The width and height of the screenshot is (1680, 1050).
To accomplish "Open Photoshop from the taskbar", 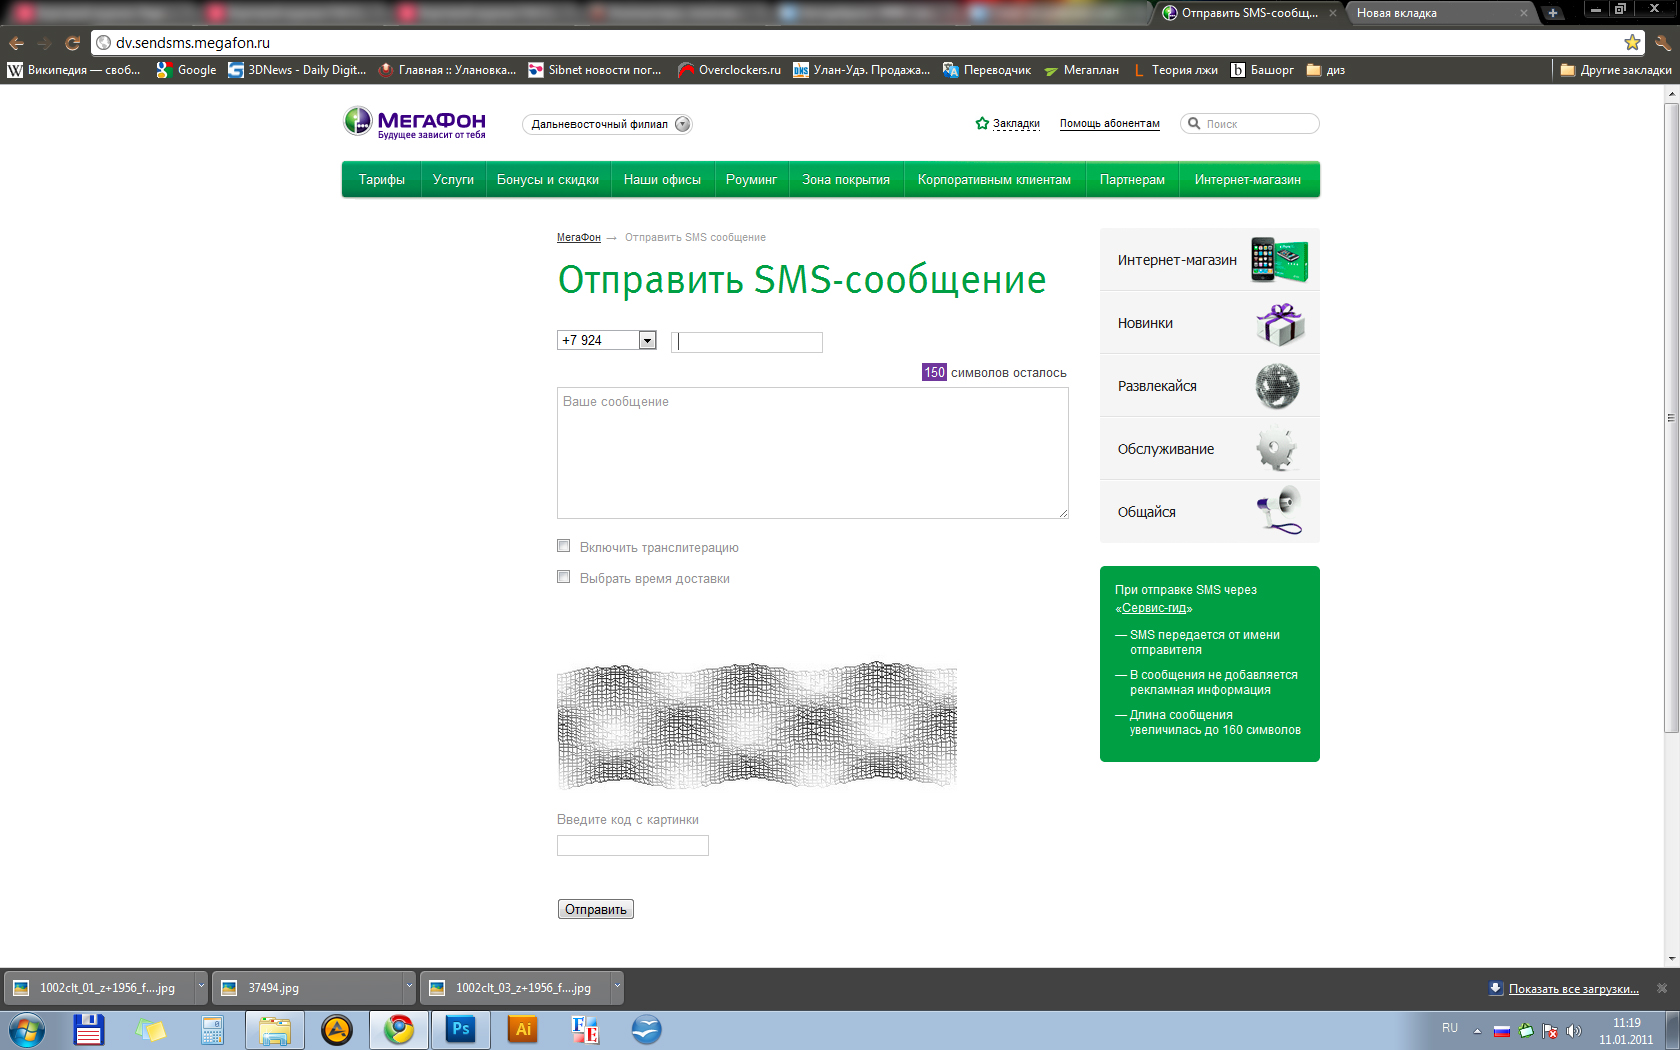I will (x=460, y=1029).
